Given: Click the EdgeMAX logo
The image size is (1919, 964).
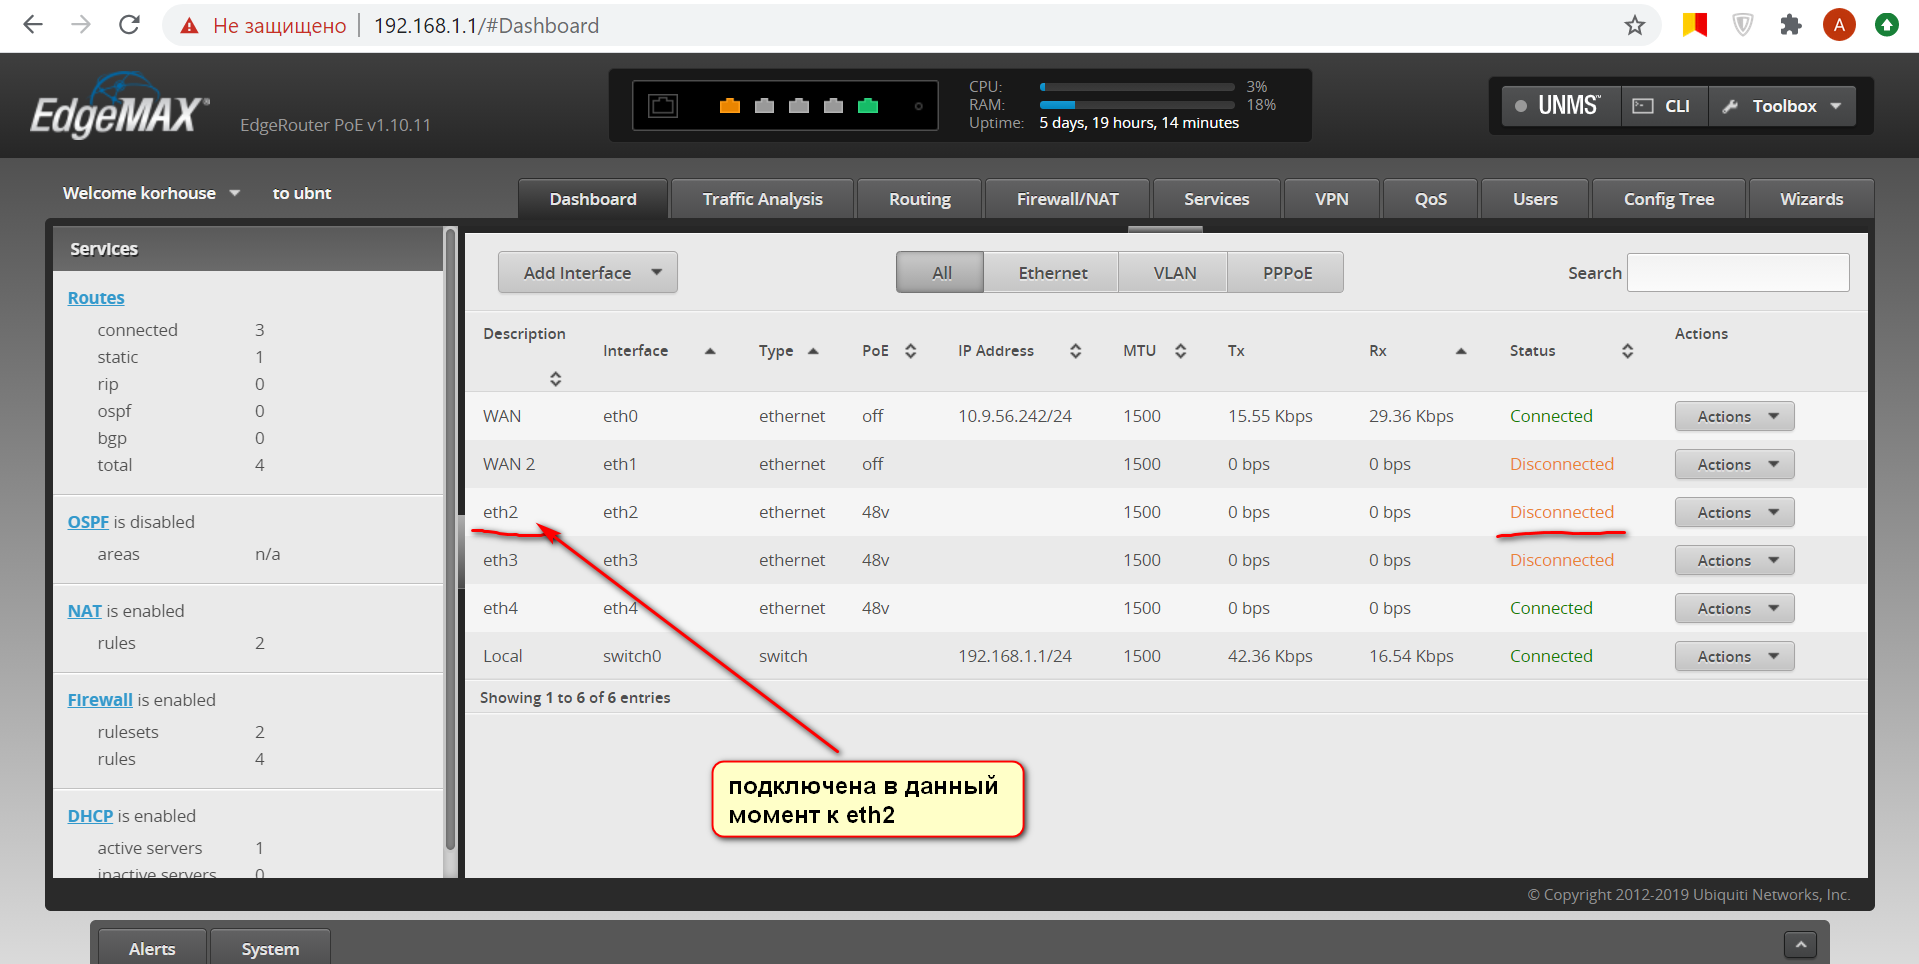Looking at the screenshot, I should tap(120, 107).
